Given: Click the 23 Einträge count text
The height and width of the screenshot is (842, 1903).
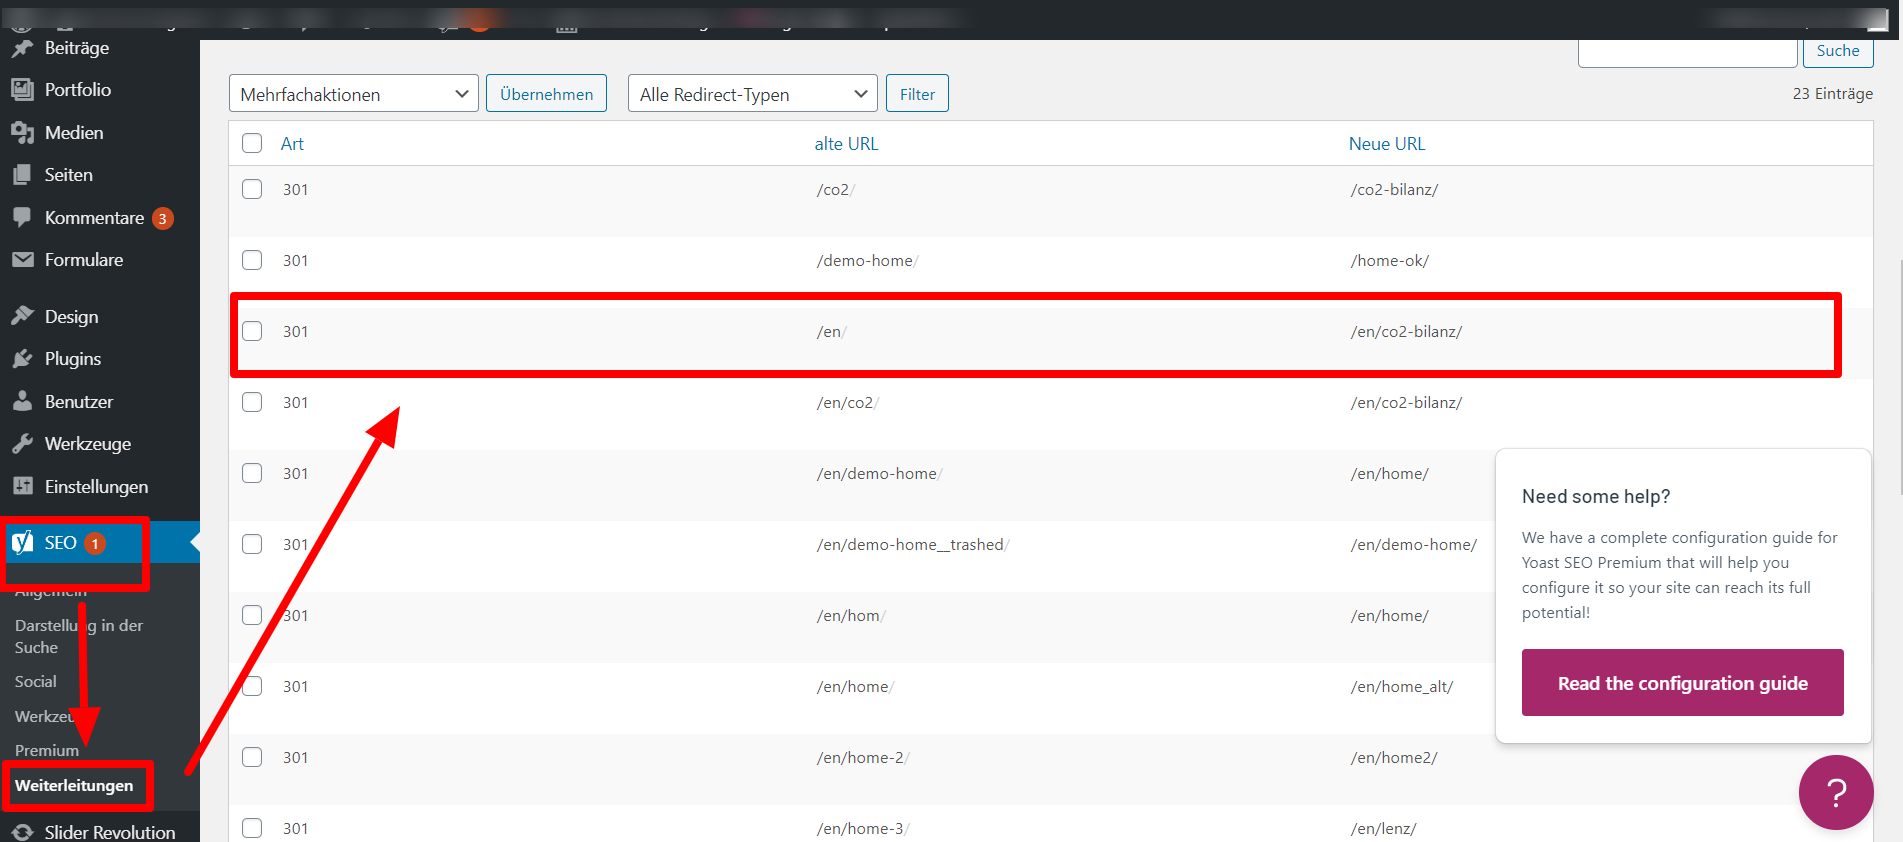Looking at the screenshot, I should pos(1833,93).
